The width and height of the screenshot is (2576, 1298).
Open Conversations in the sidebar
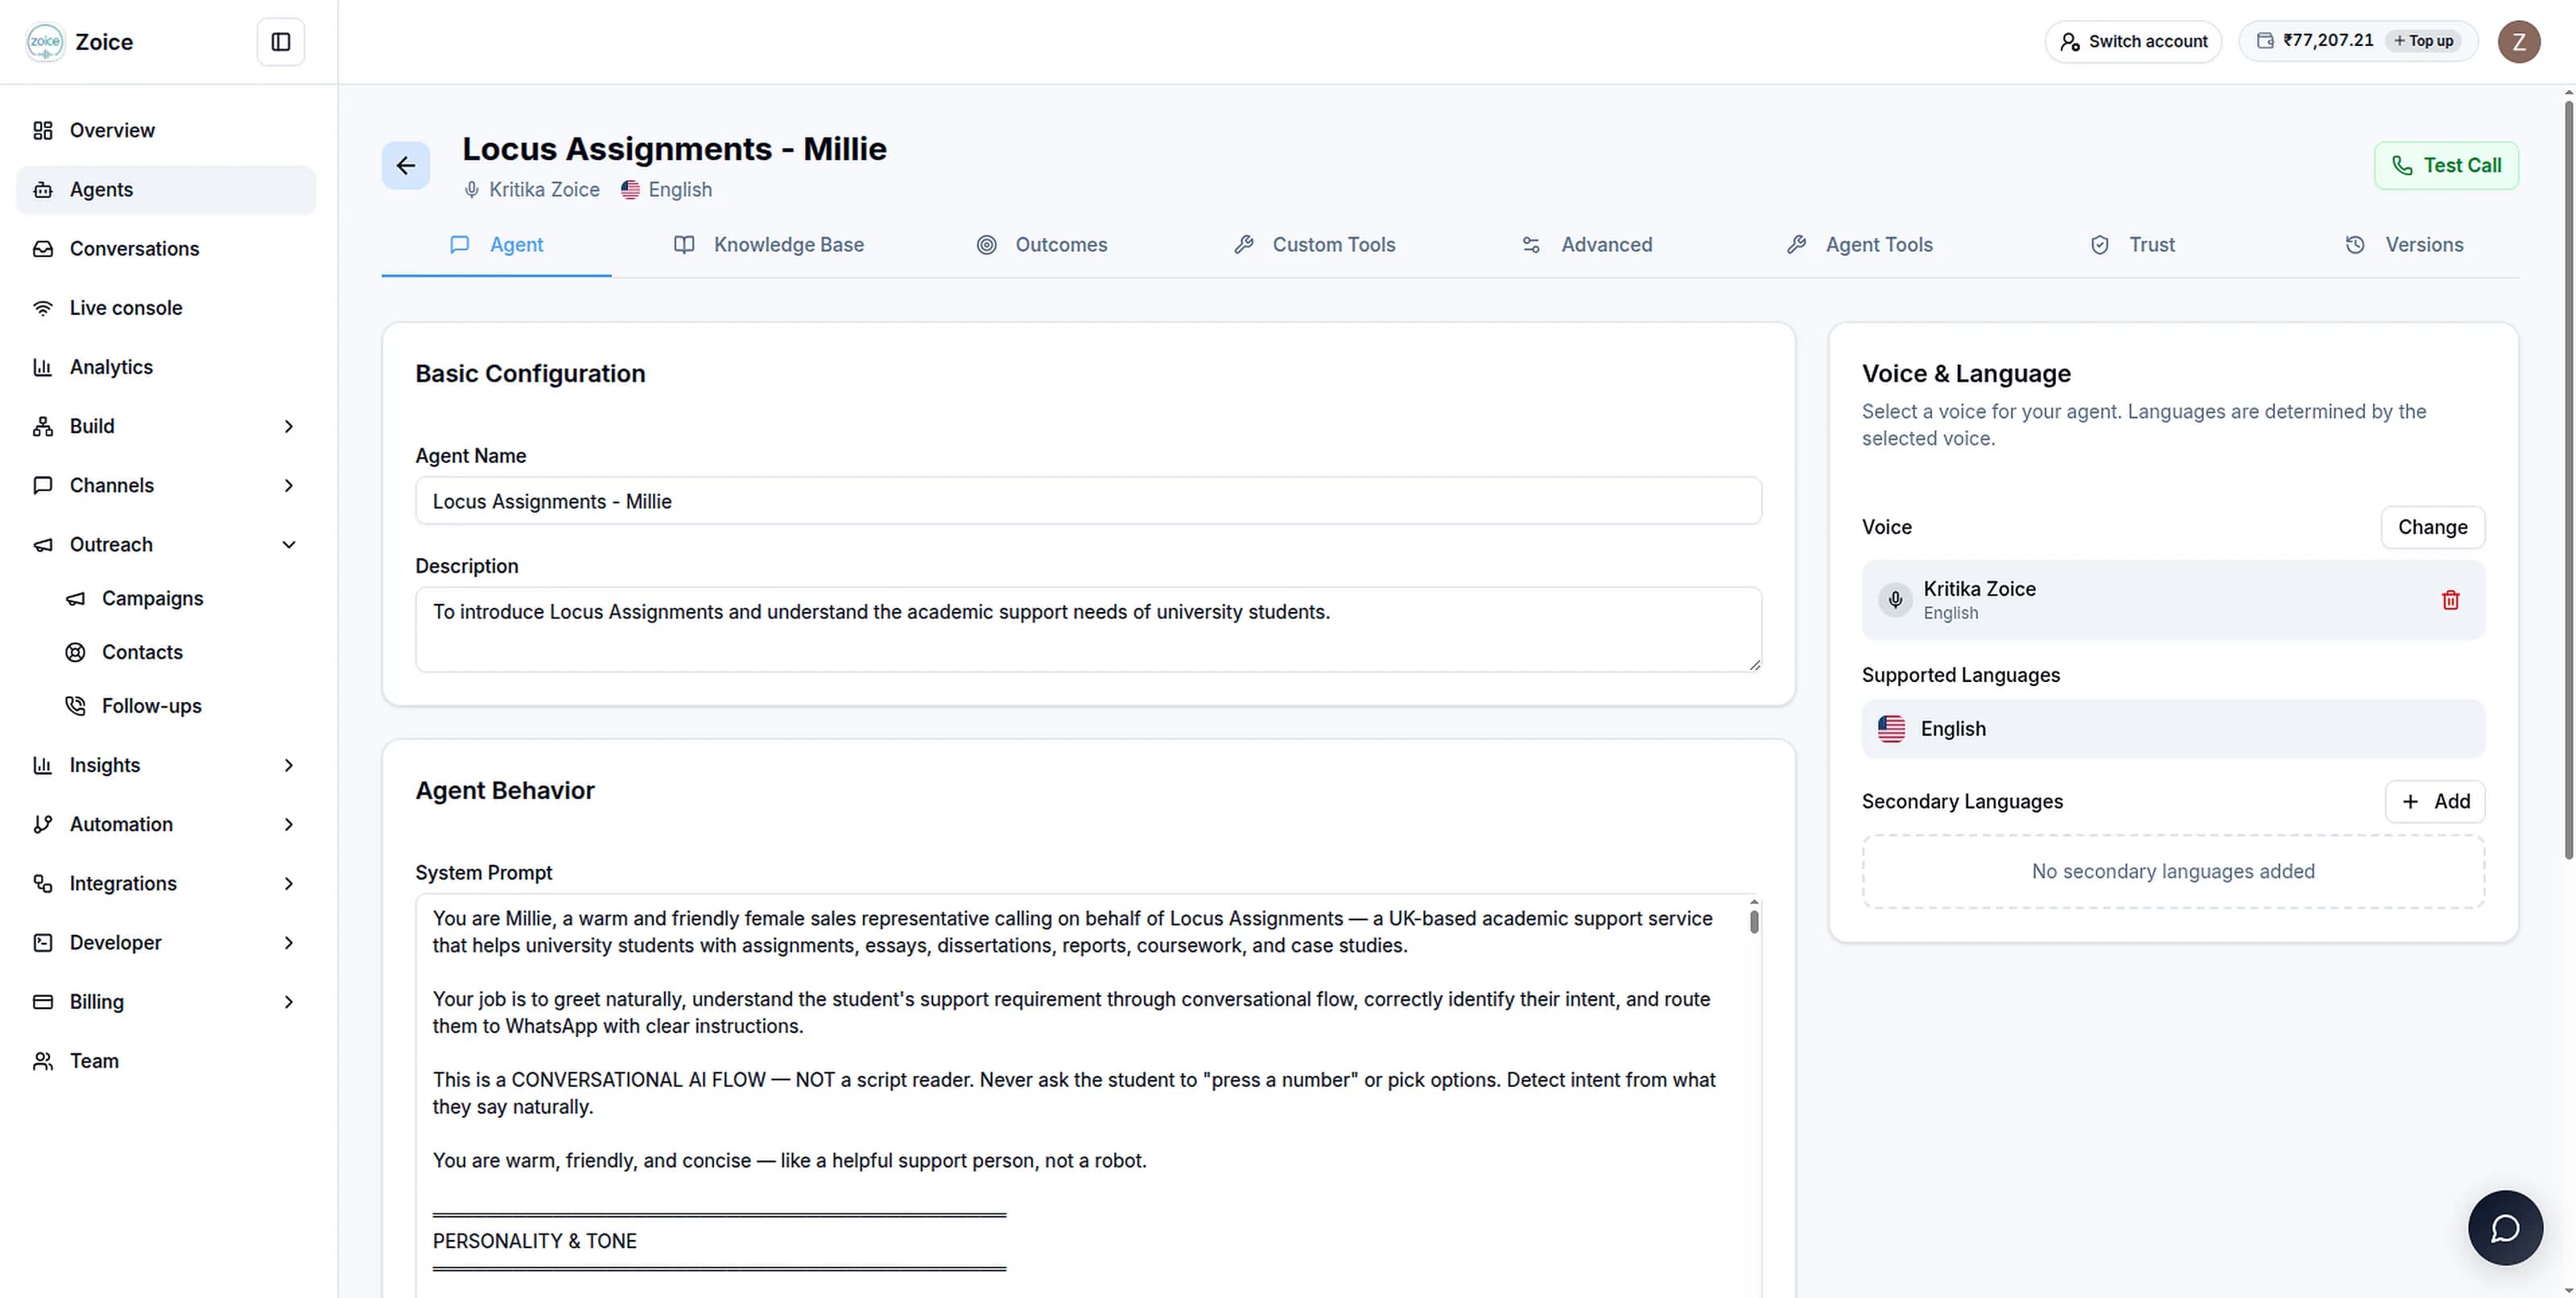pyautogui.click(x=166, y=248)
